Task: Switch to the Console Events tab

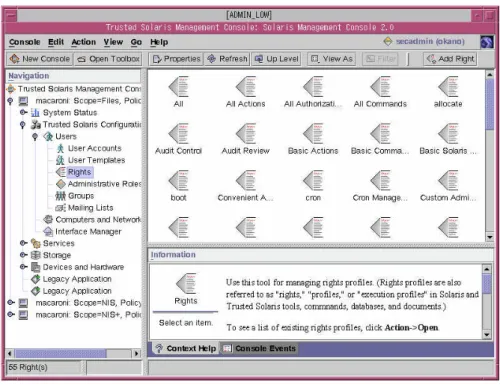Action: [259, 348]
